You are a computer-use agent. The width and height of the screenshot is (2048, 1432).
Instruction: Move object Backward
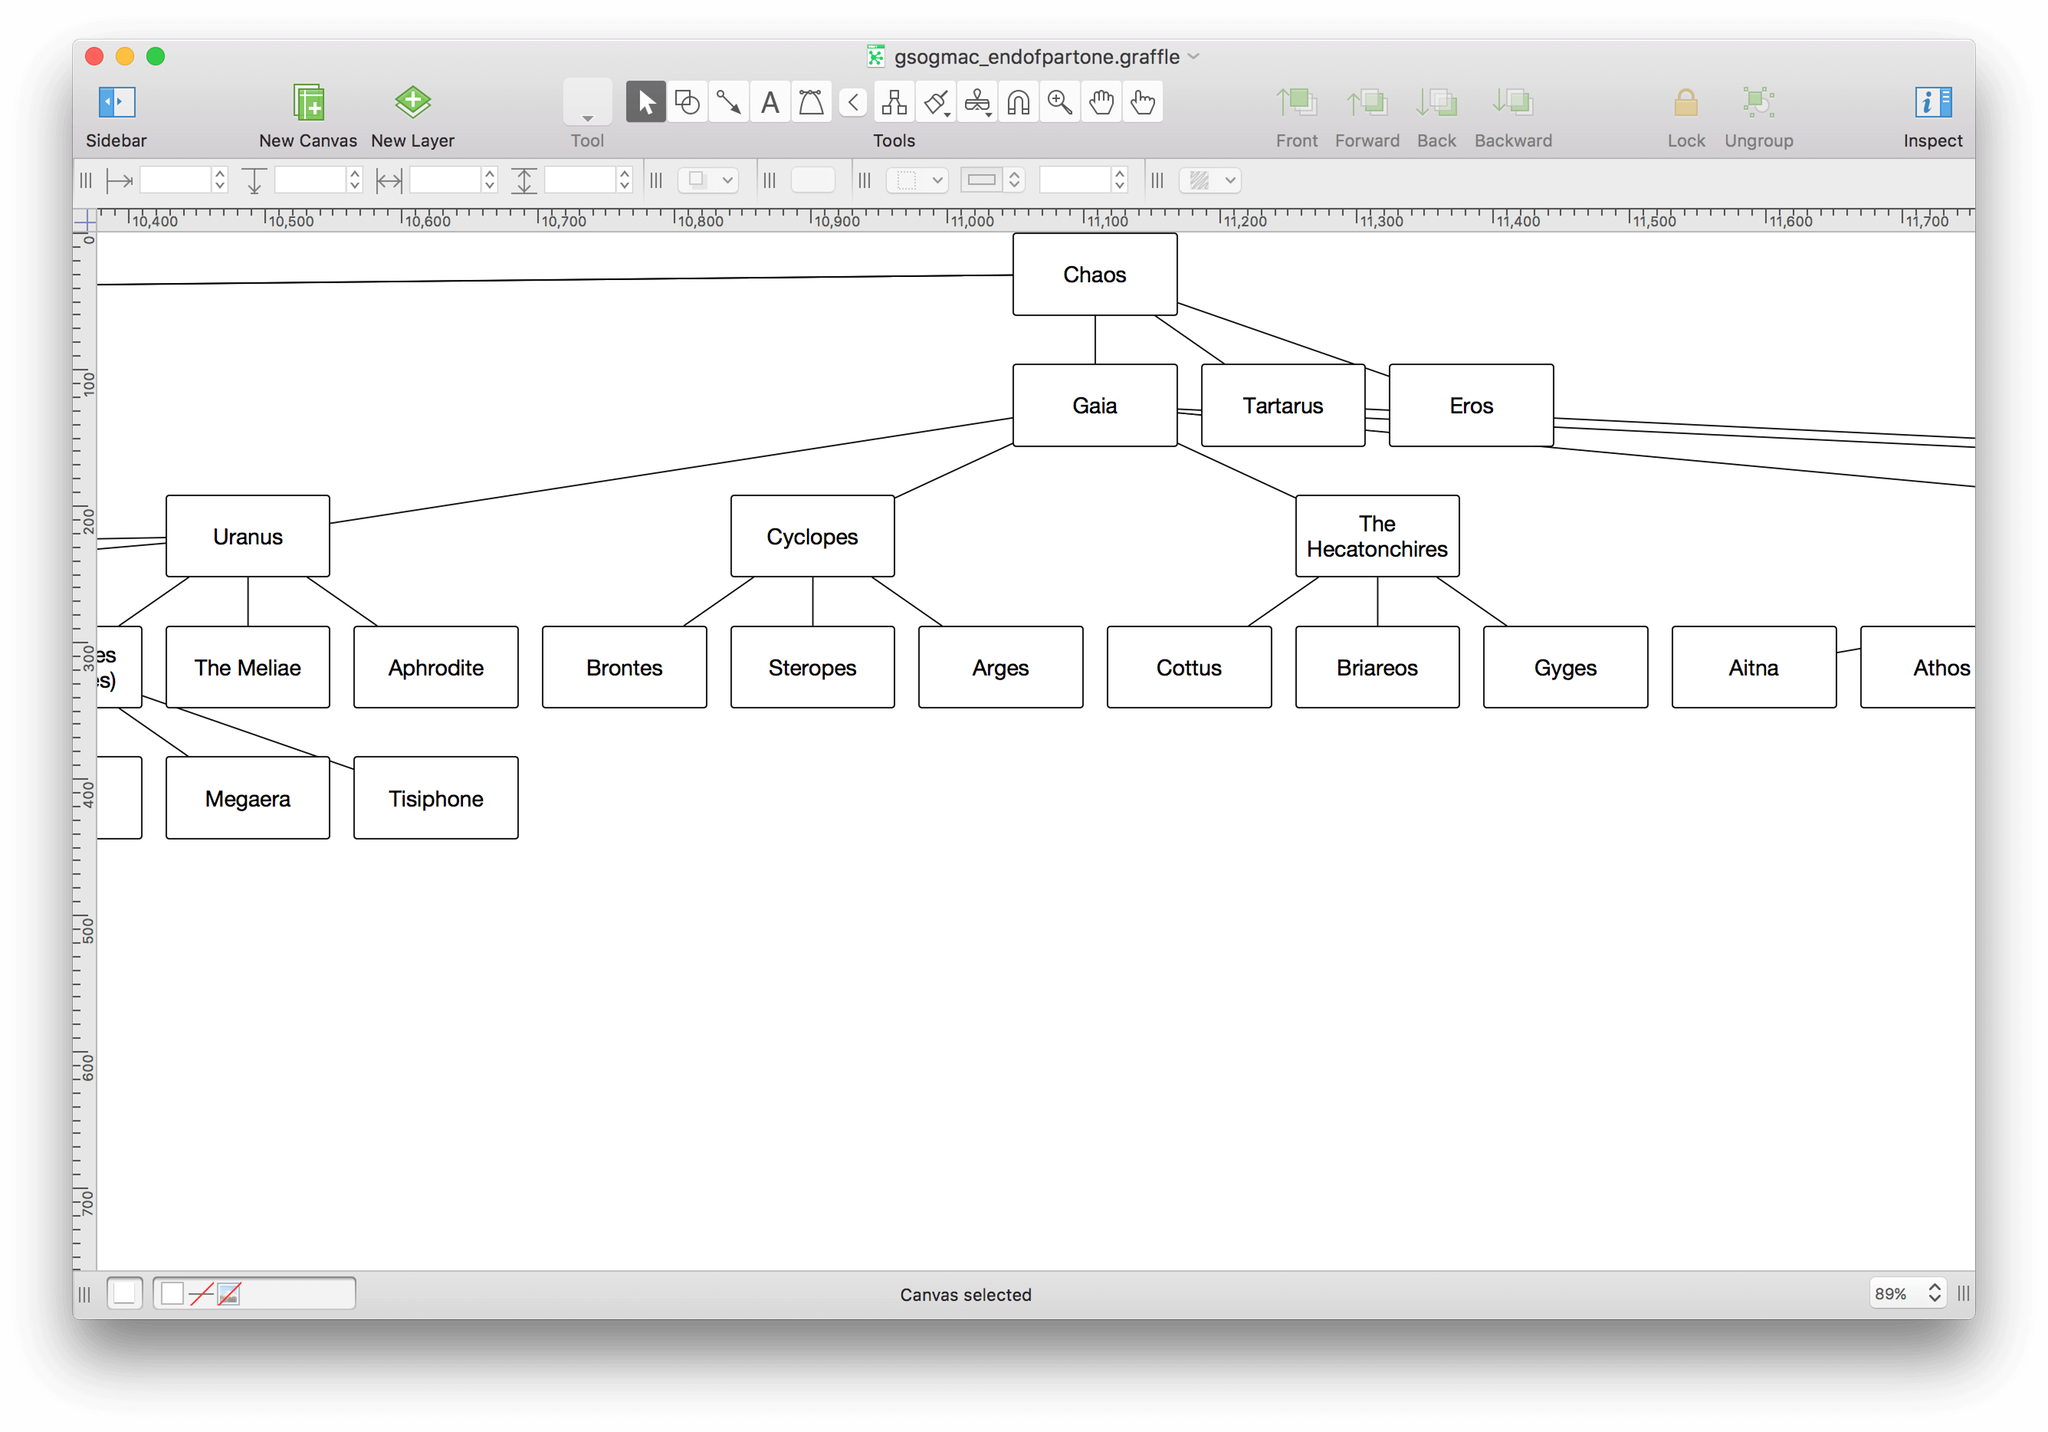click(1513, 102)
